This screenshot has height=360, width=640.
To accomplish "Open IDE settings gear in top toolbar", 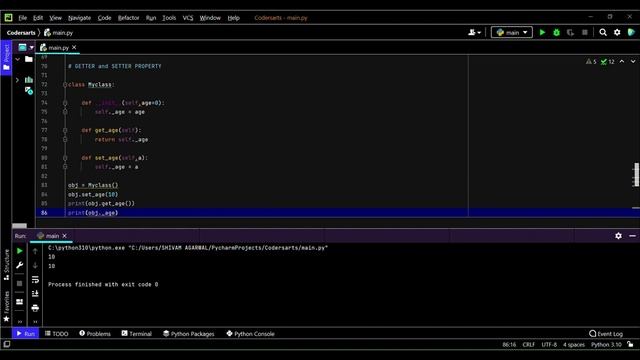I will (x=617, y=32).
